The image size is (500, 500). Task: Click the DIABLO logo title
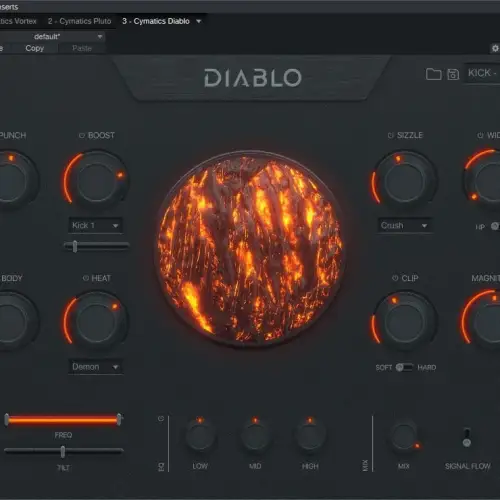(x=253, y=78)
